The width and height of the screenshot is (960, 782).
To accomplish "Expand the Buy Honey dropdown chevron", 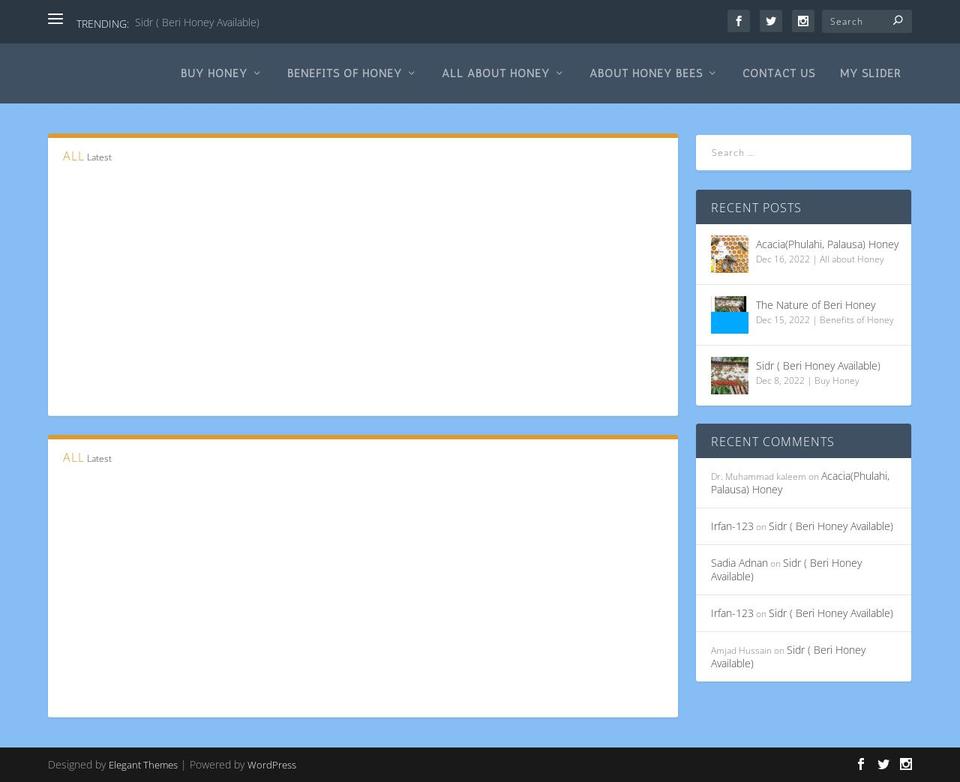I will (x=257, y=73).
